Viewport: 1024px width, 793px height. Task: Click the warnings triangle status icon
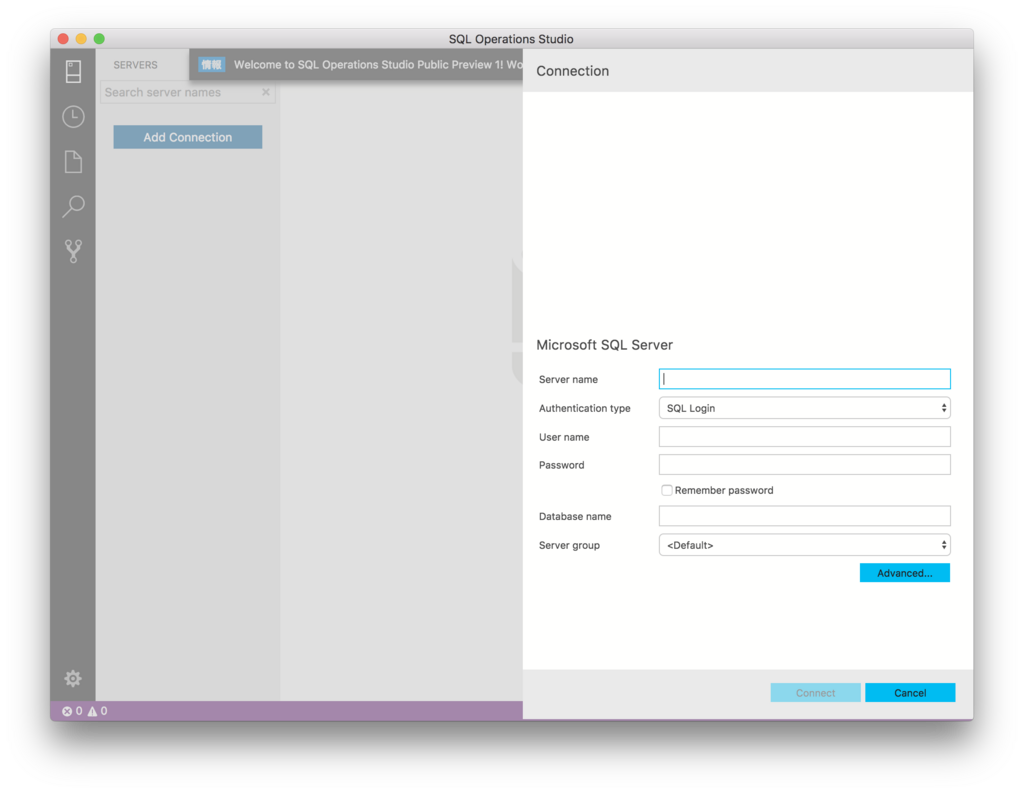(92, 711)
